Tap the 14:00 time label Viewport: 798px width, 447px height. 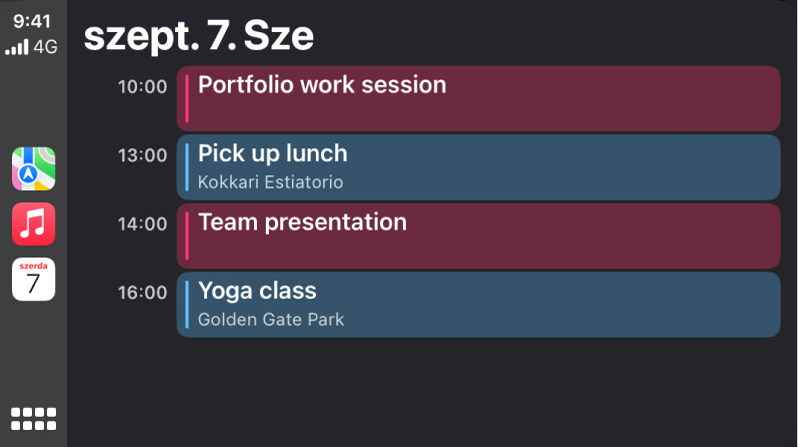click(x=142, y=224)
